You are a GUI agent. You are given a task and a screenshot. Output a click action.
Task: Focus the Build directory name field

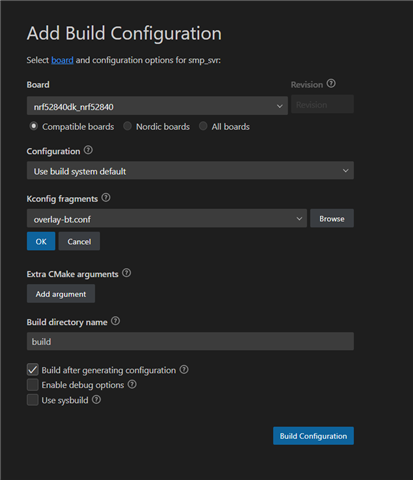pos(190,341)
